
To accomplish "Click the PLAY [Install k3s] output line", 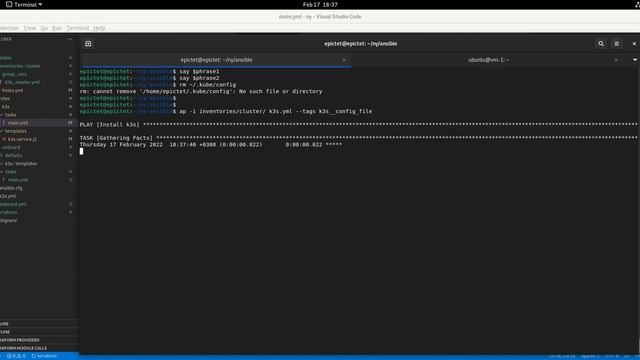I will click(x=358, y=124).
